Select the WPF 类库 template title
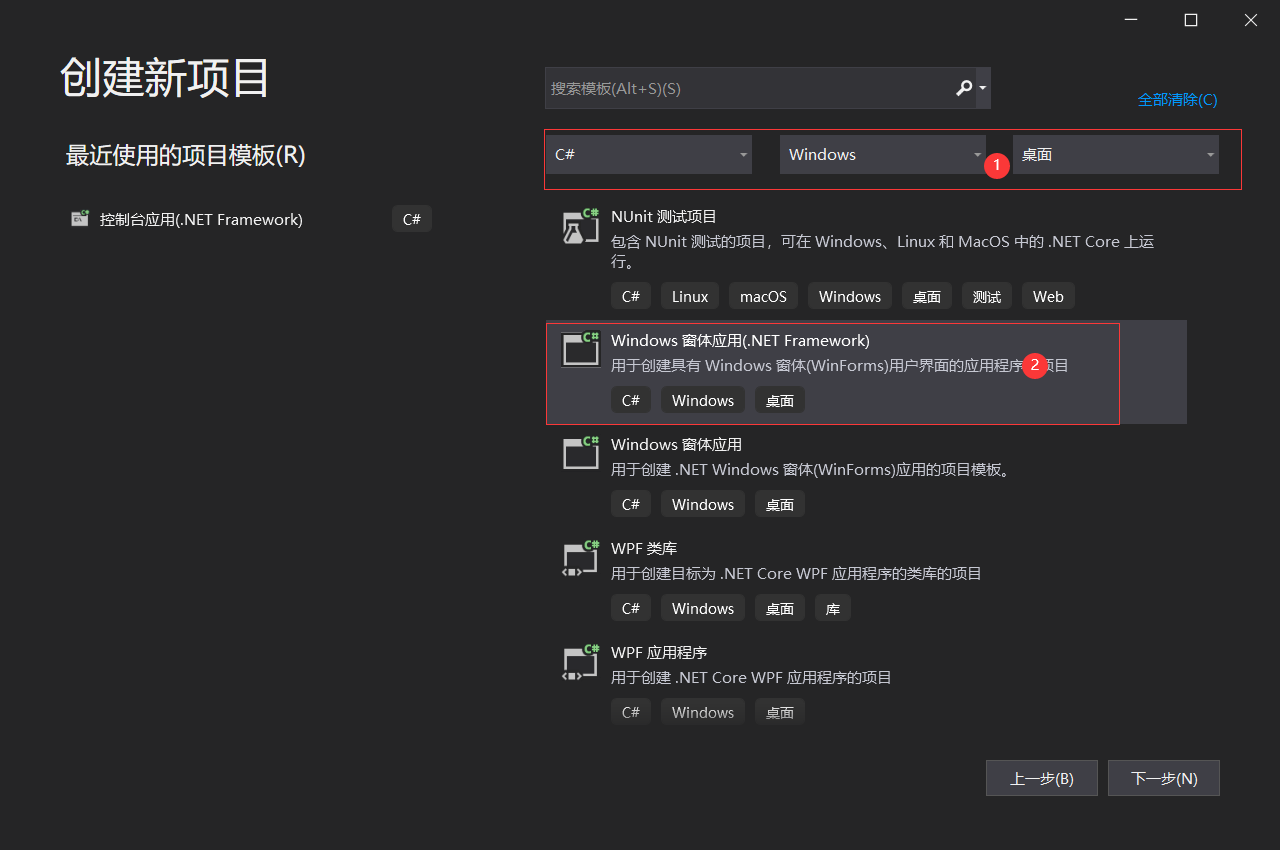 click(644, 548)
